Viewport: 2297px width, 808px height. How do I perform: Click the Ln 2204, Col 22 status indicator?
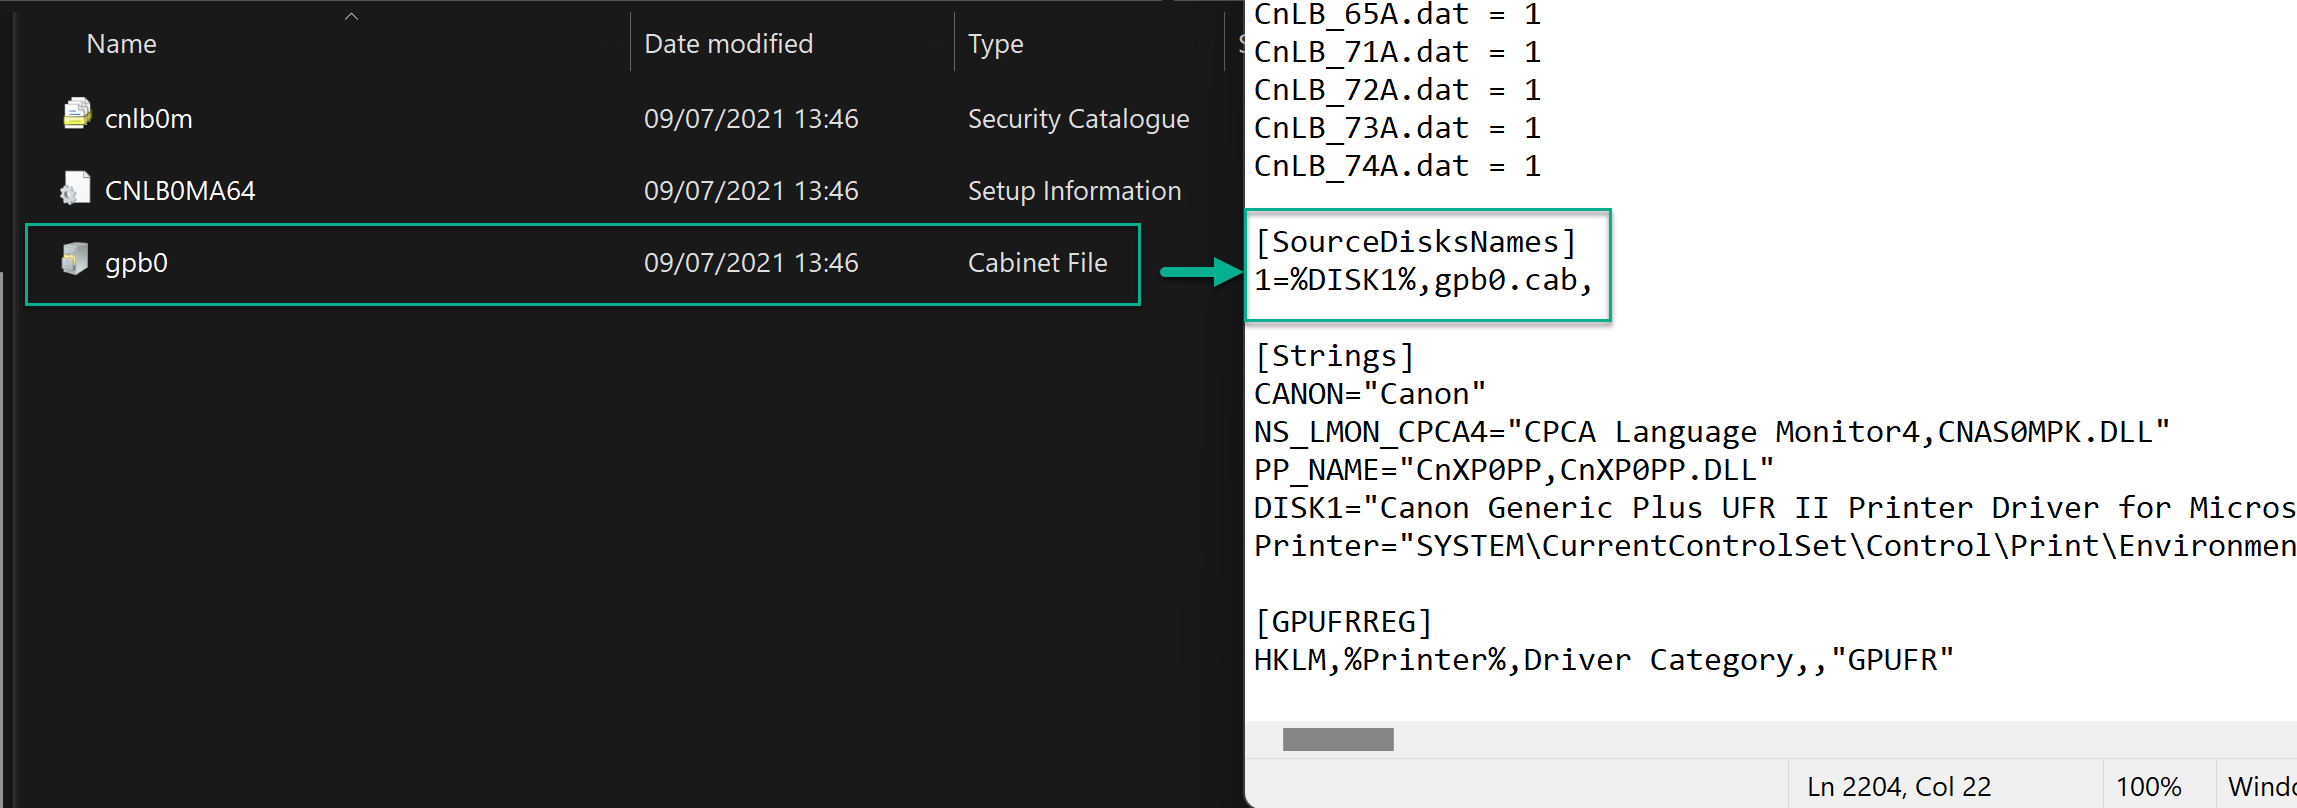(1898, 787)
